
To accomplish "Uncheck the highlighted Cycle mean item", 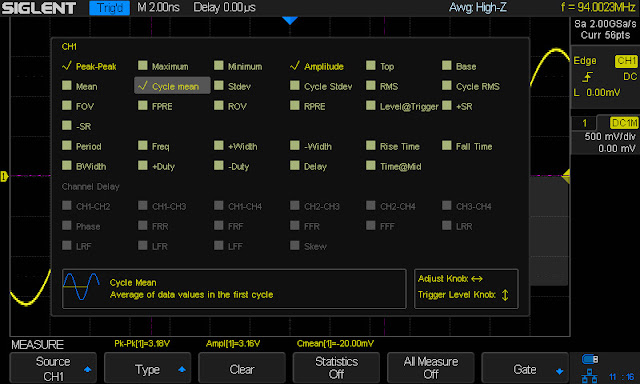I will click(172, 86).
